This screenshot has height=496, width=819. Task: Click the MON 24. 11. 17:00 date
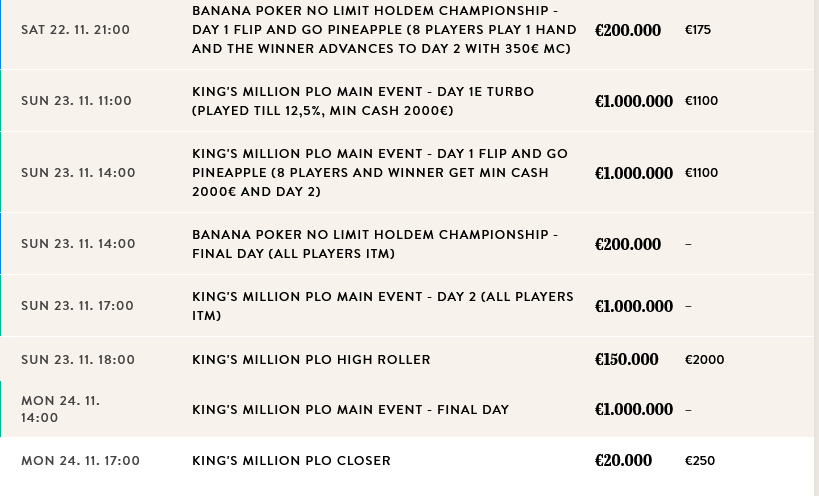(80, 461)
